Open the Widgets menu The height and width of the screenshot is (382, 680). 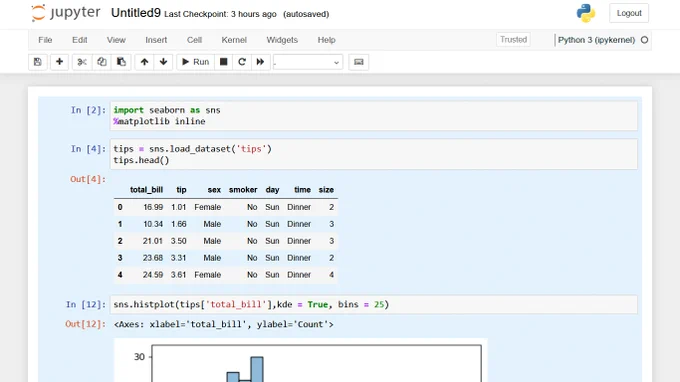tap(282, 40)
